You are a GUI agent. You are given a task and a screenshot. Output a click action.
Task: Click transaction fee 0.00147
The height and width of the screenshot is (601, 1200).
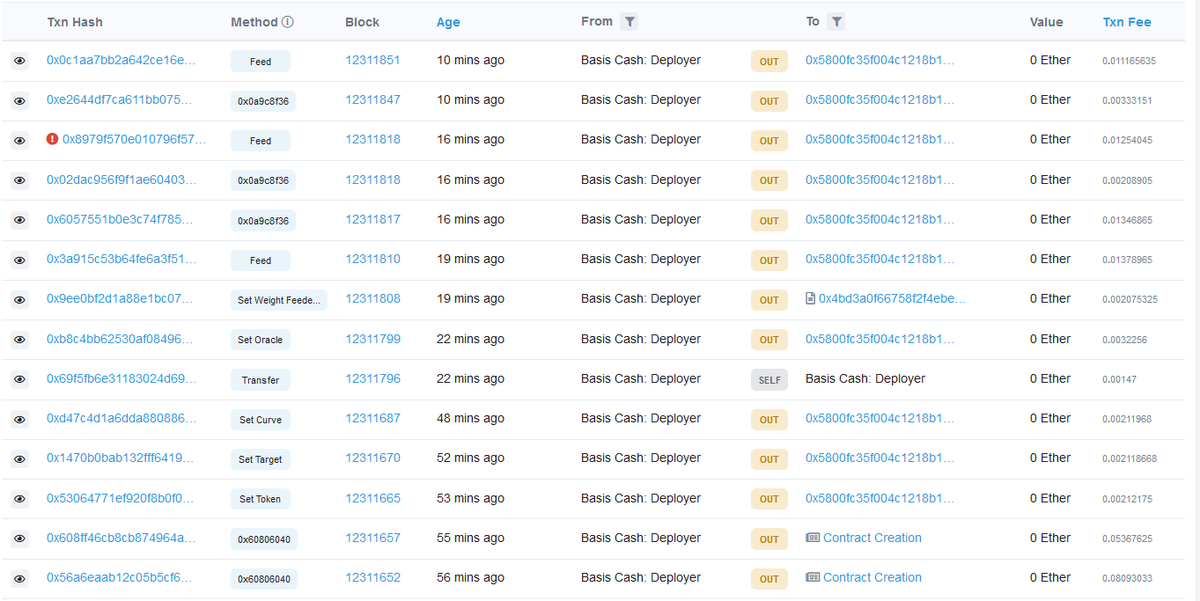click(1118, 380)
